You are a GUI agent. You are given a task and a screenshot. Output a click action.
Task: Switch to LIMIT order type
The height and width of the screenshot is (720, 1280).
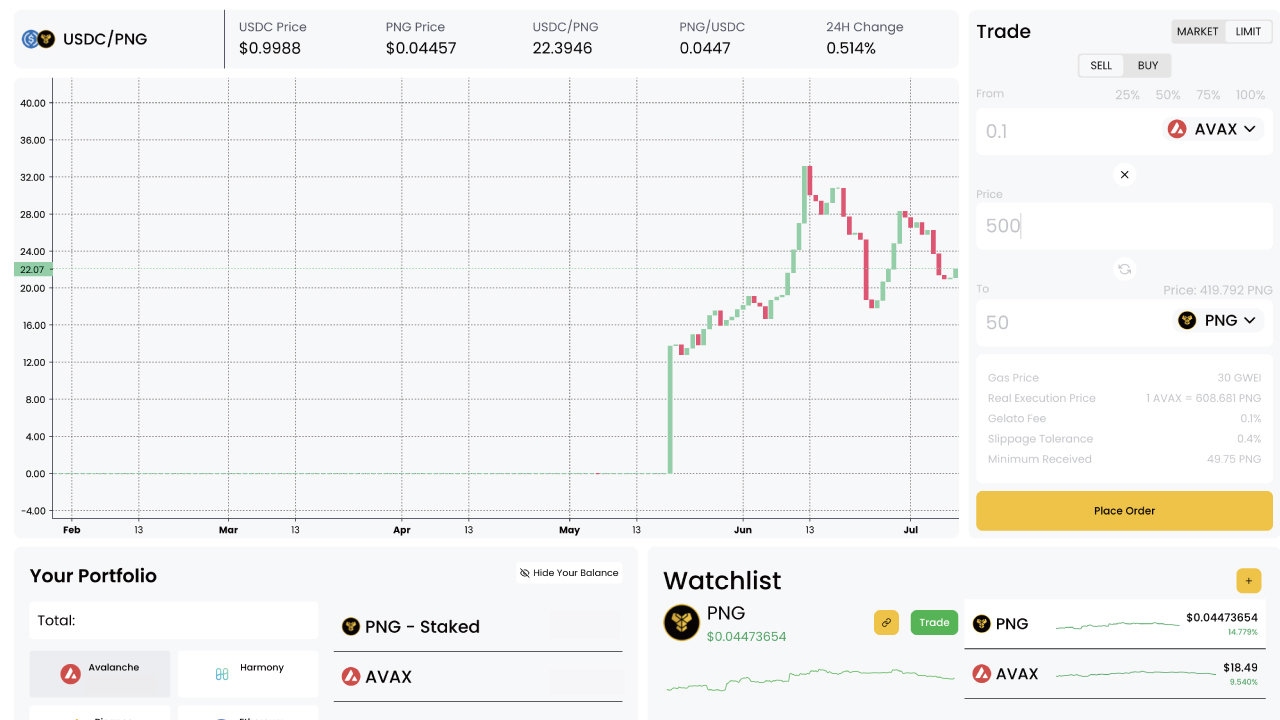tap(1248, 32)
